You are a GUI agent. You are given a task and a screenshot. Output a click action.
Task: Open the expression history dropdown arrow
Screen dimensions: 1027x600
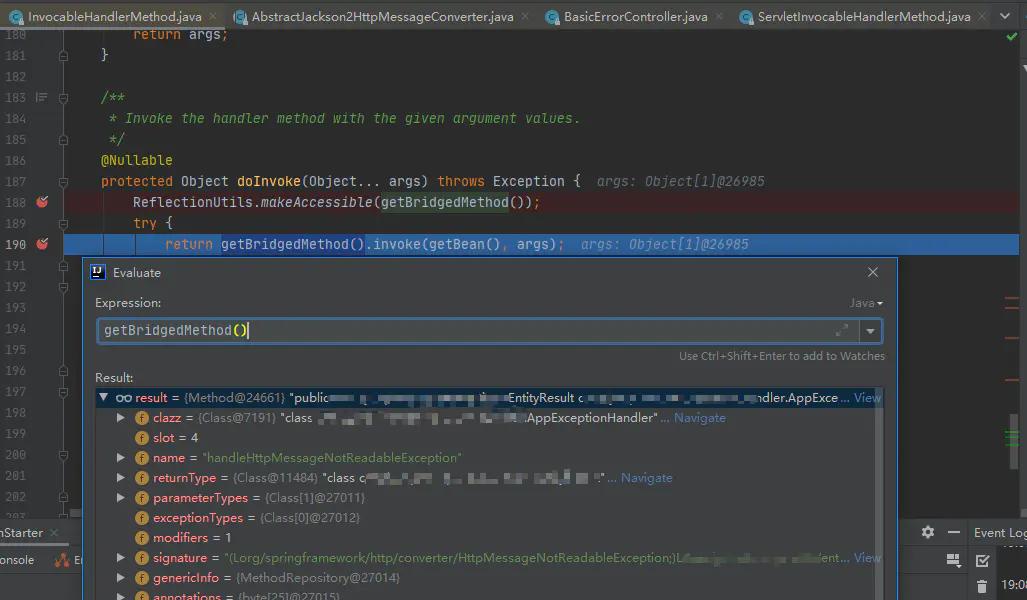[x=870, y=331]
